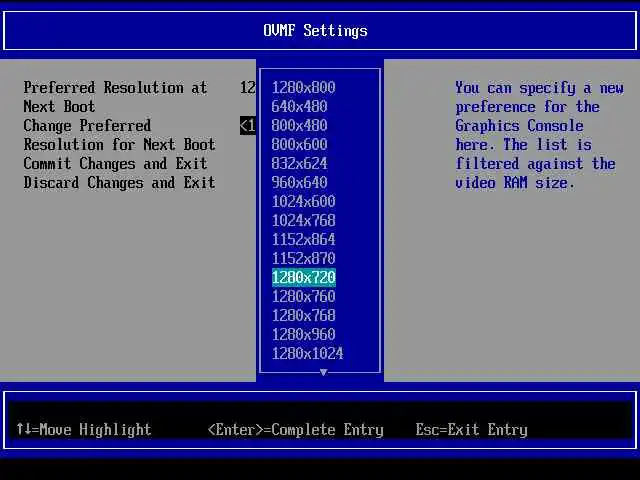640x480 pixels.
Task: Click Commit Changes and Exit
Action: (x=115, y=164)
